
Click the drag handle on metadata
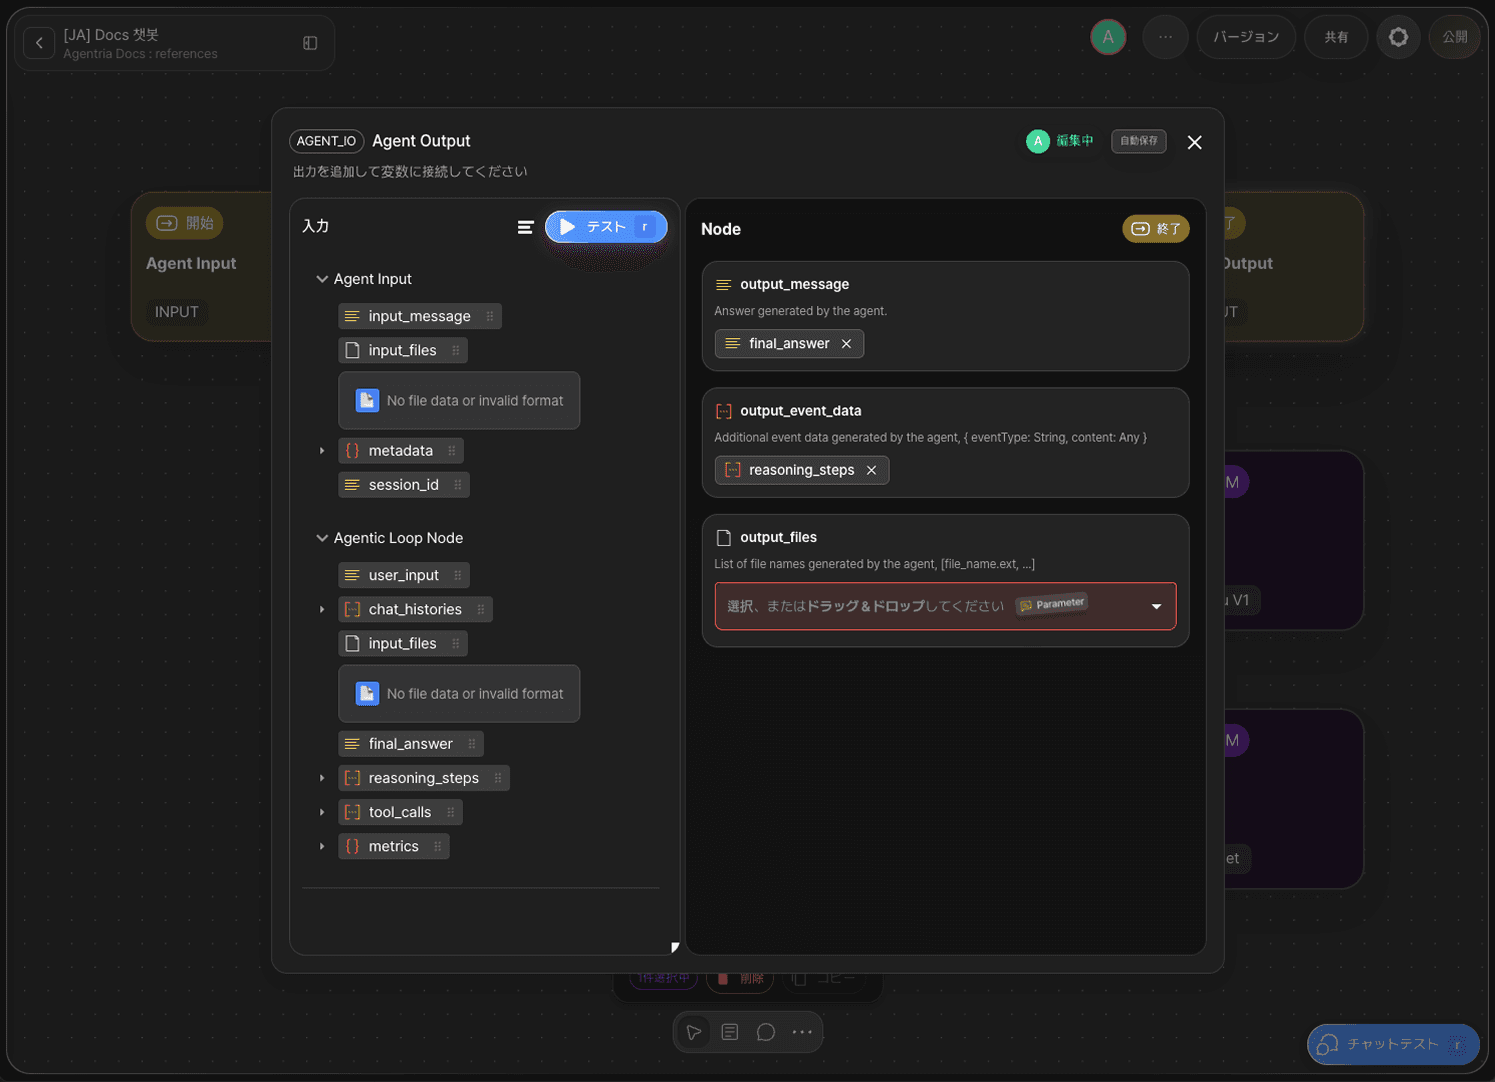pos(451,451)
